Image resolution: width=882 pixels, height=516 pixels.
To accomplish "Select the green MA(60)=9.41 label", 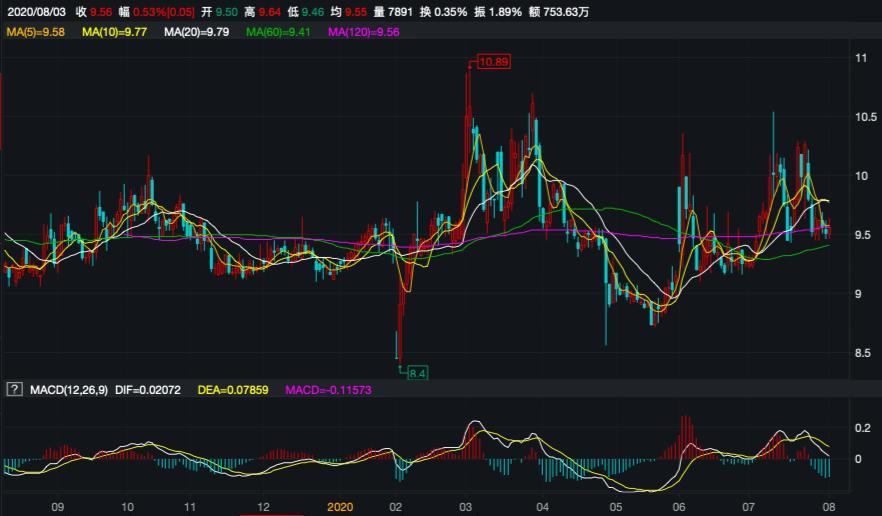I will point(275,33).
